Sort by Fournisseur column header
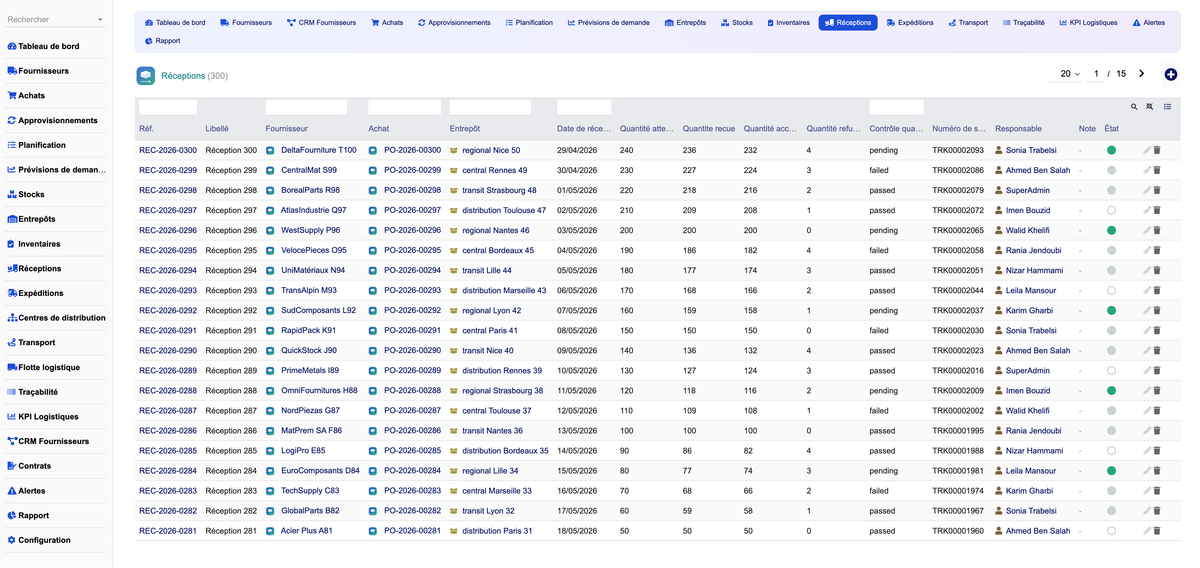This screenshot has height=568, width=1200. coord(287,128)
